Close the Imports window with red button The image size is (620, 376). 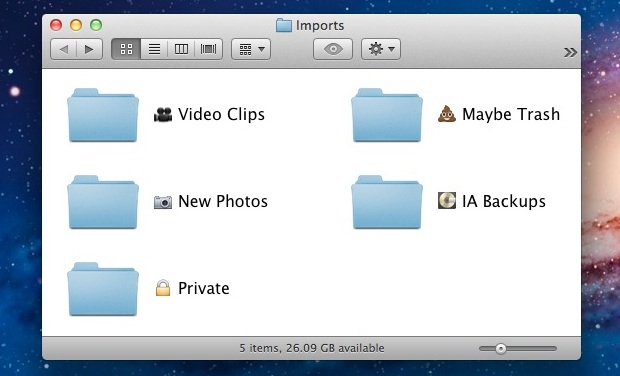tap(56, 25)
